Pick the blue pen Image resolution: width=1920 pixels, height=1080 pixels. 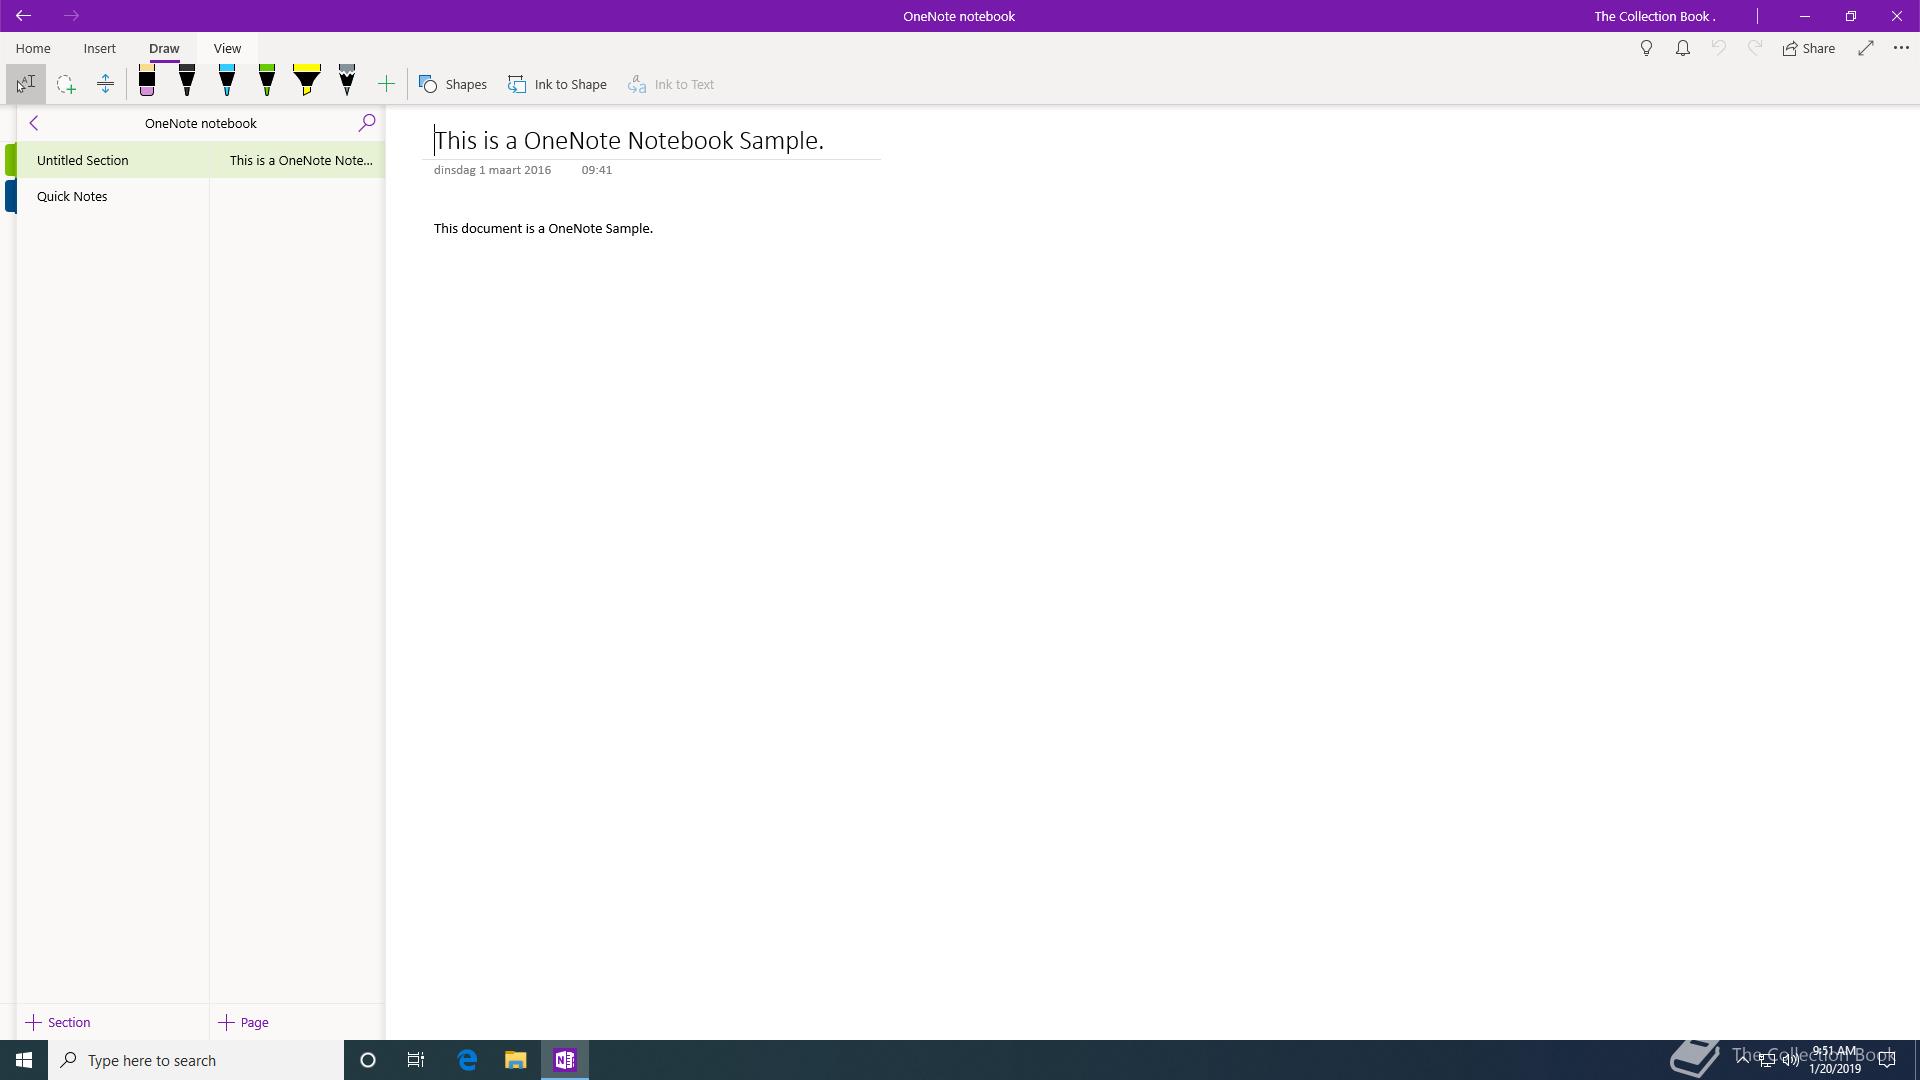tap(227, 82)
